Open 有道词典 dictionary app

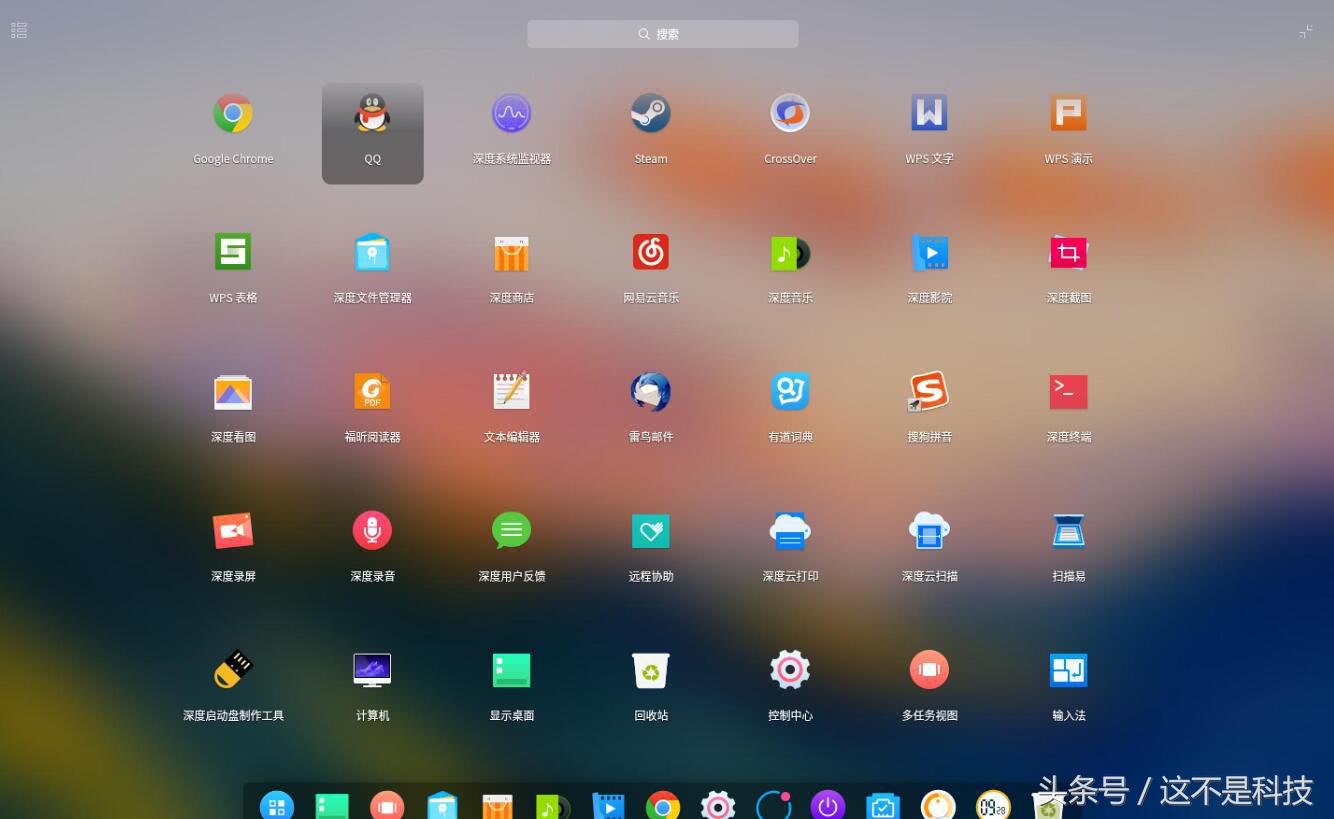pyautogui.click(x=790, y=392)
